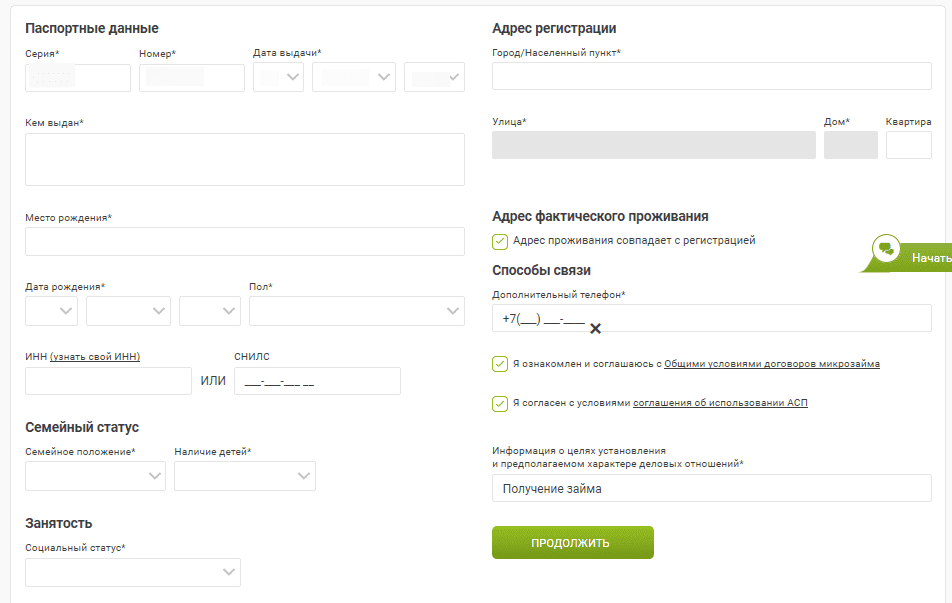
Task: Expand the Социальный статус dropdown
Action: [133, 572]
